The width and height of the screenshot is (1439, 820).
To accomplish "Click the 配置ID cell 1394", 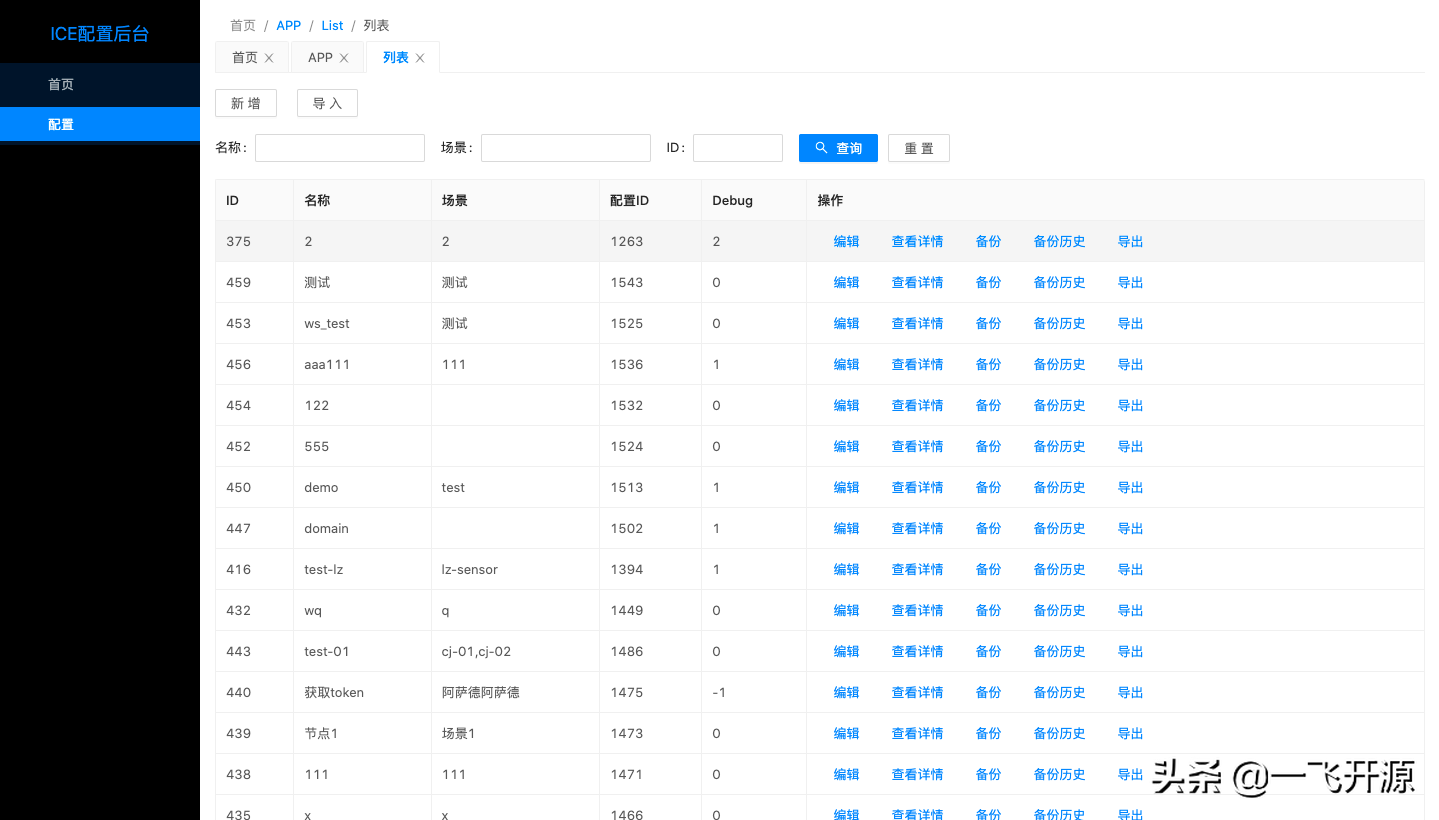I will click(627, 569).
